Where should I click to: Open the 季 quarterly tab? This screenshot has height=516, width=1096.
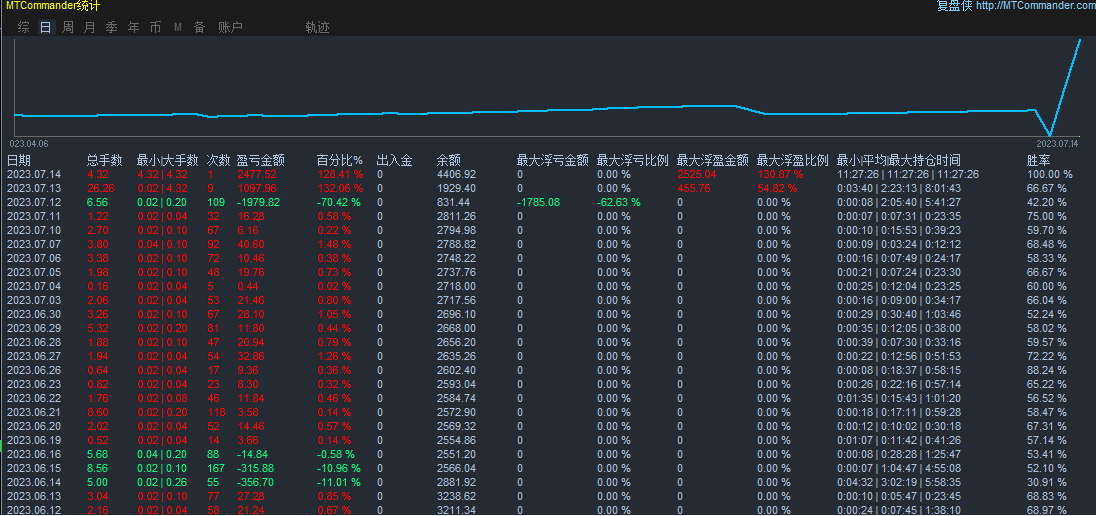pyautogui.click(x=111, y=27)
